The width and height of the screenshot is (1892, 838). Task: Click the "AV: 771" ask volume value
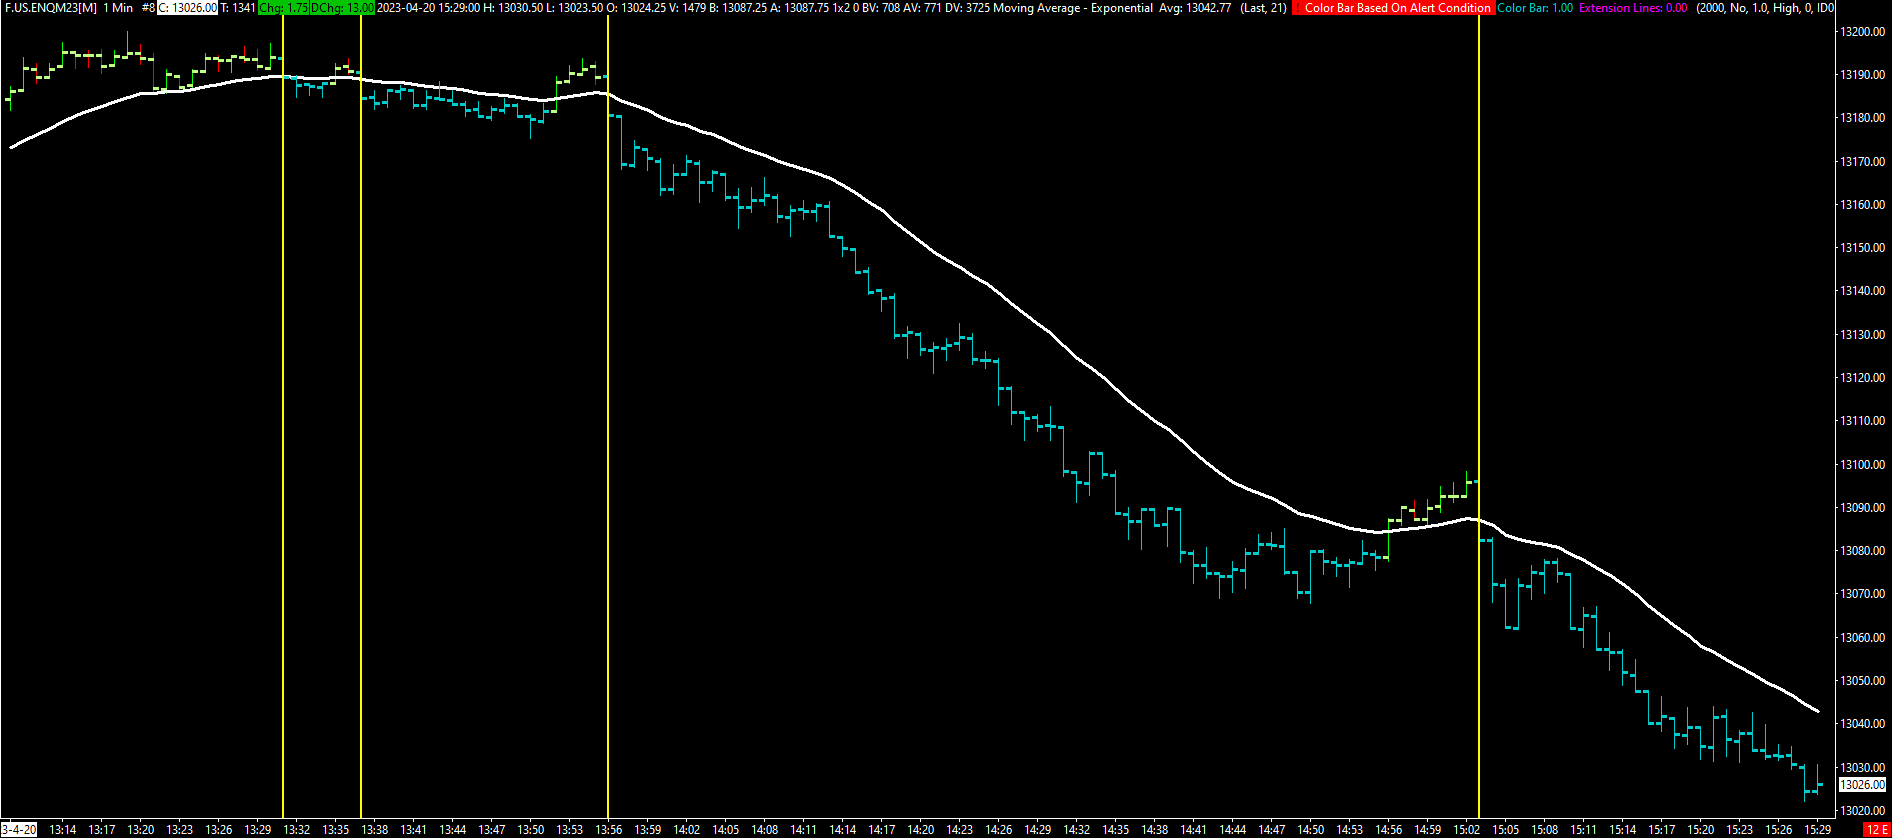click(x=922, y=8)
